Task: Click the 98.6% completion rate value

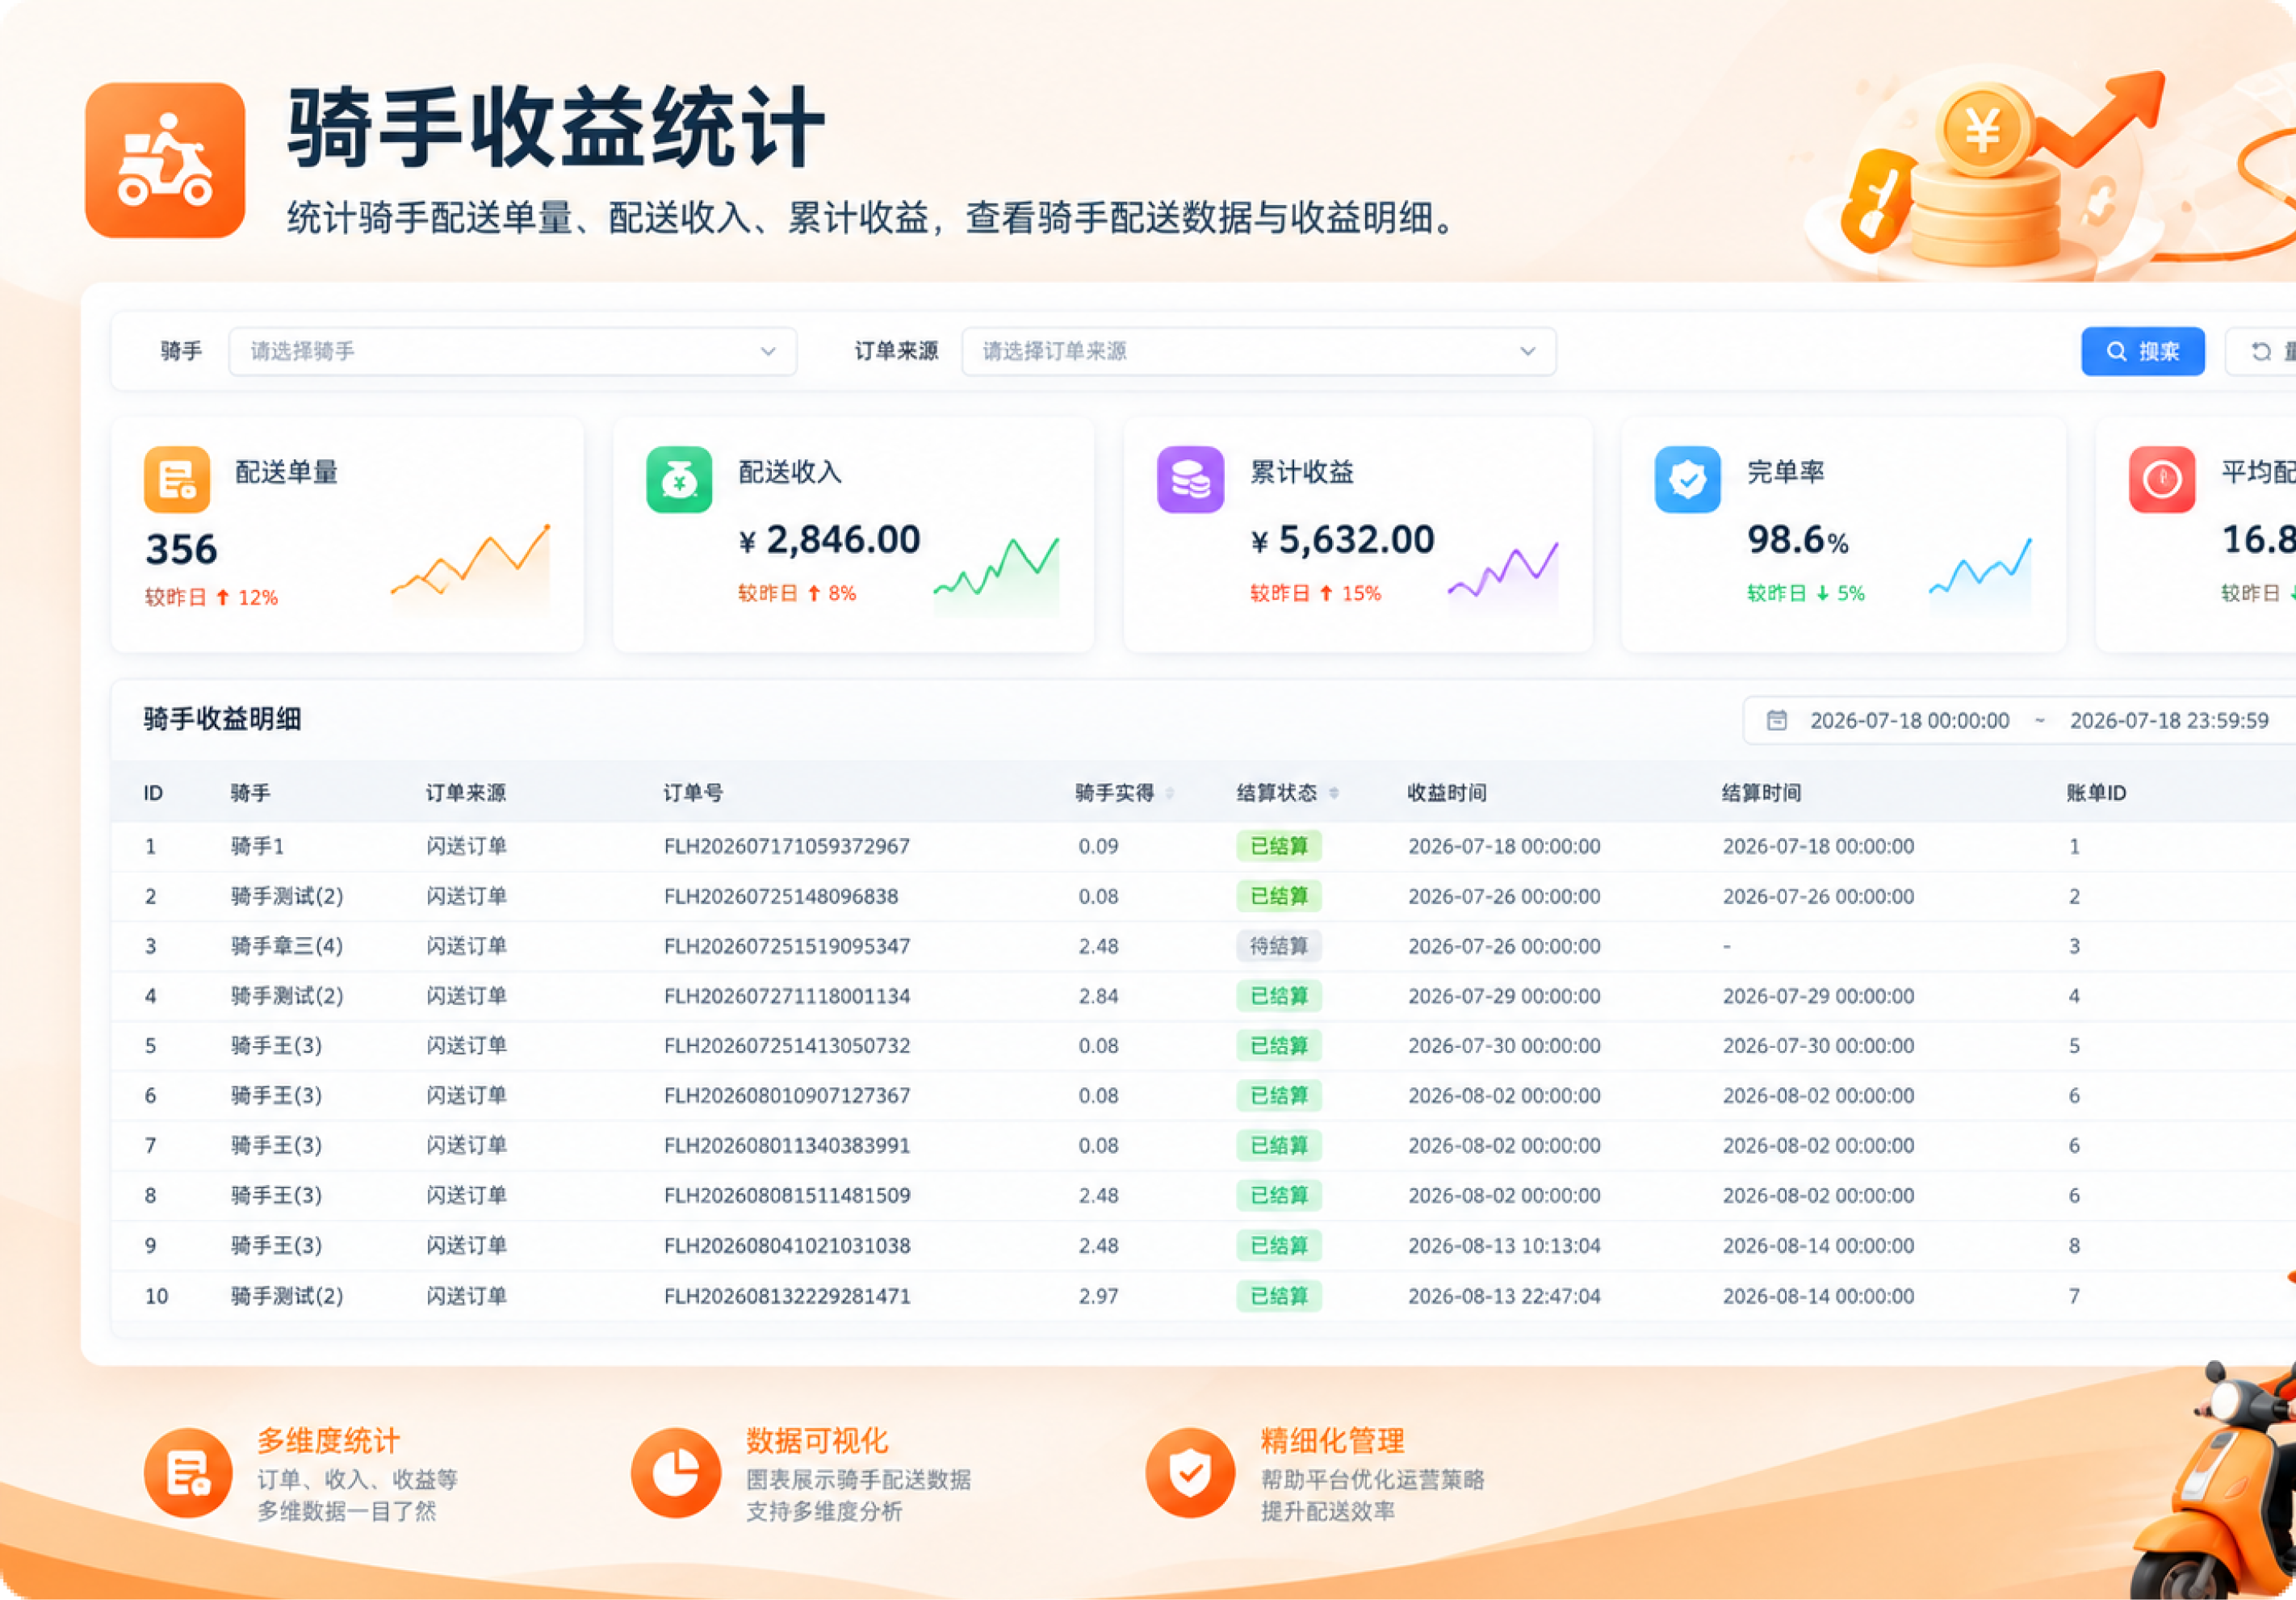Action: (1797, 540)
